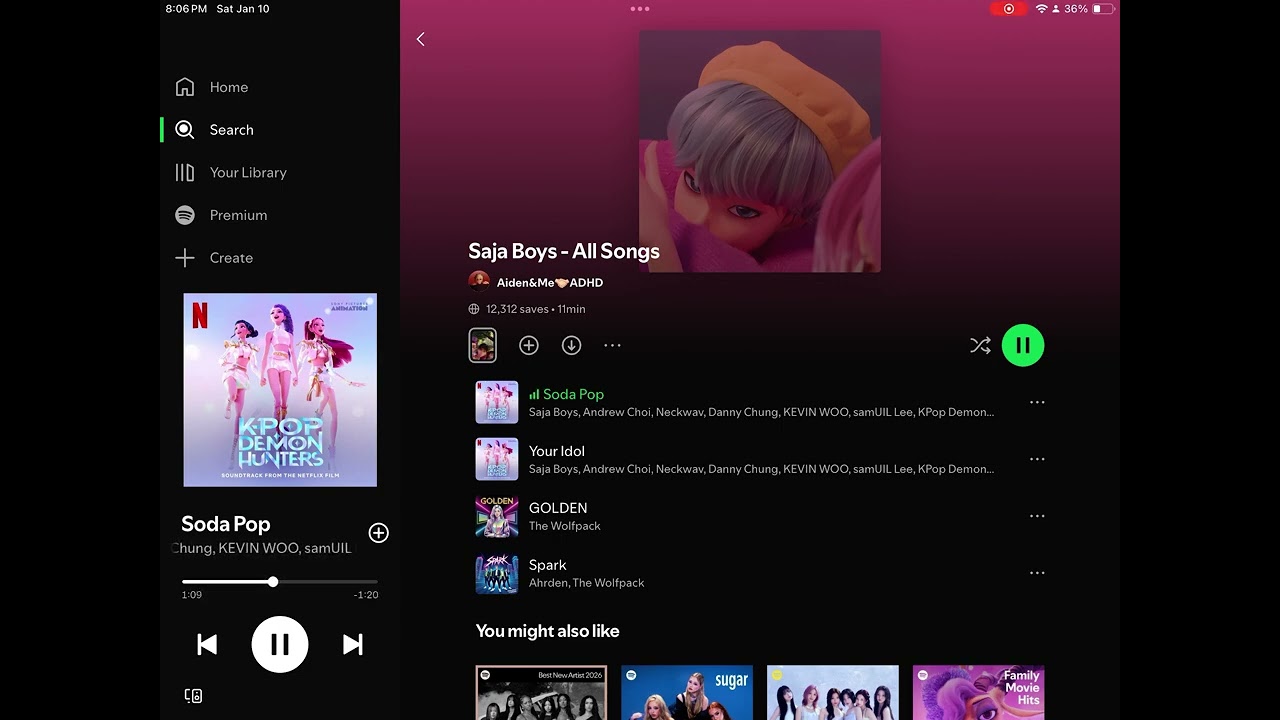Screen dimensions: 1280x720
Task: Click the Your Library shelf icon
Action: (185, 172)
